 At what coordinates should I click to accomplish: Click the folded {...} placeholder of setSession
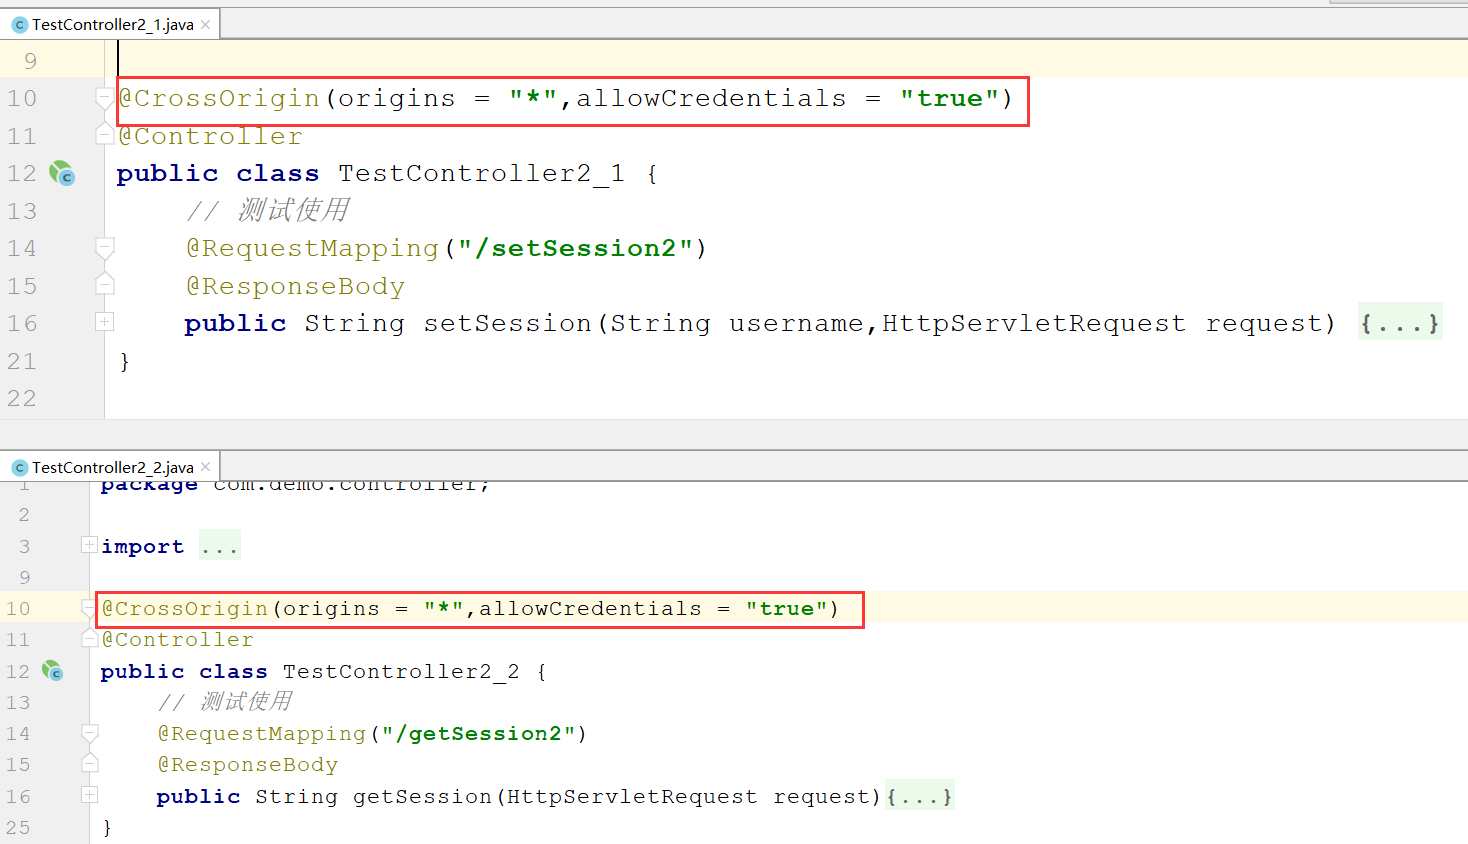pyautogui.click(x=1399, y=323)
